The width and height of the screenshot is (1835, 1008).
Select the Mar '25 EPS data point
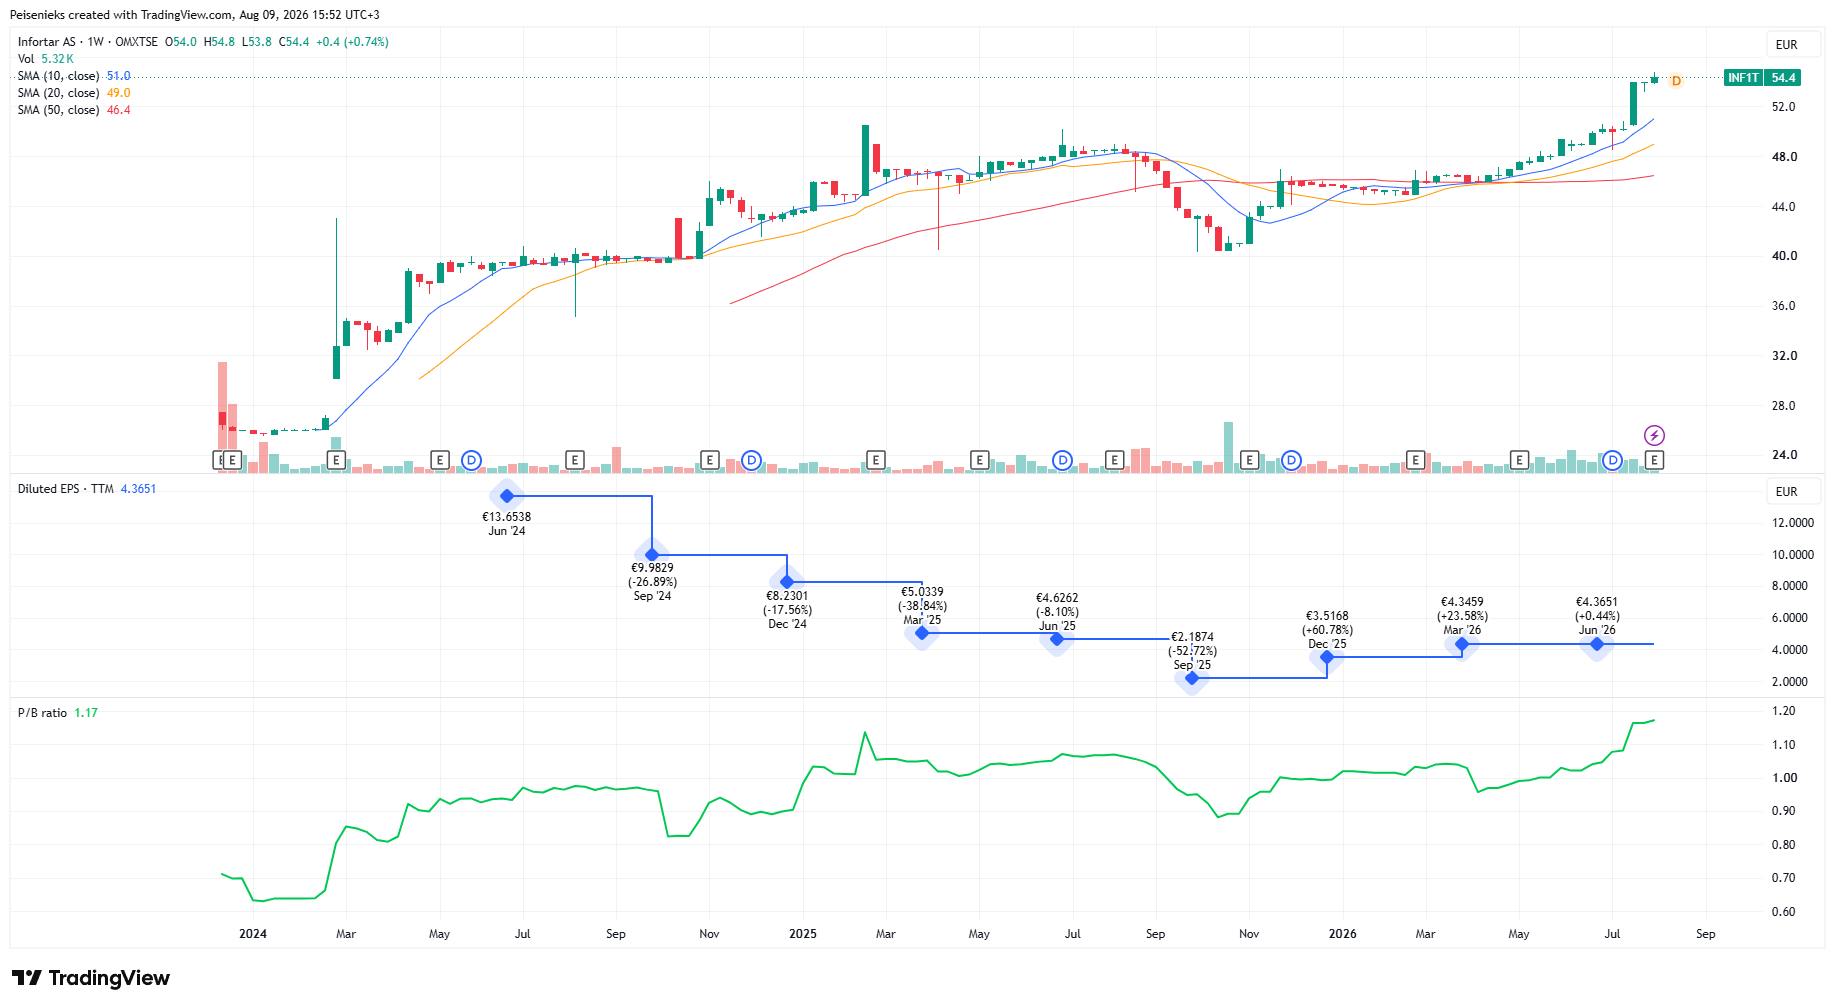[922, 633]
